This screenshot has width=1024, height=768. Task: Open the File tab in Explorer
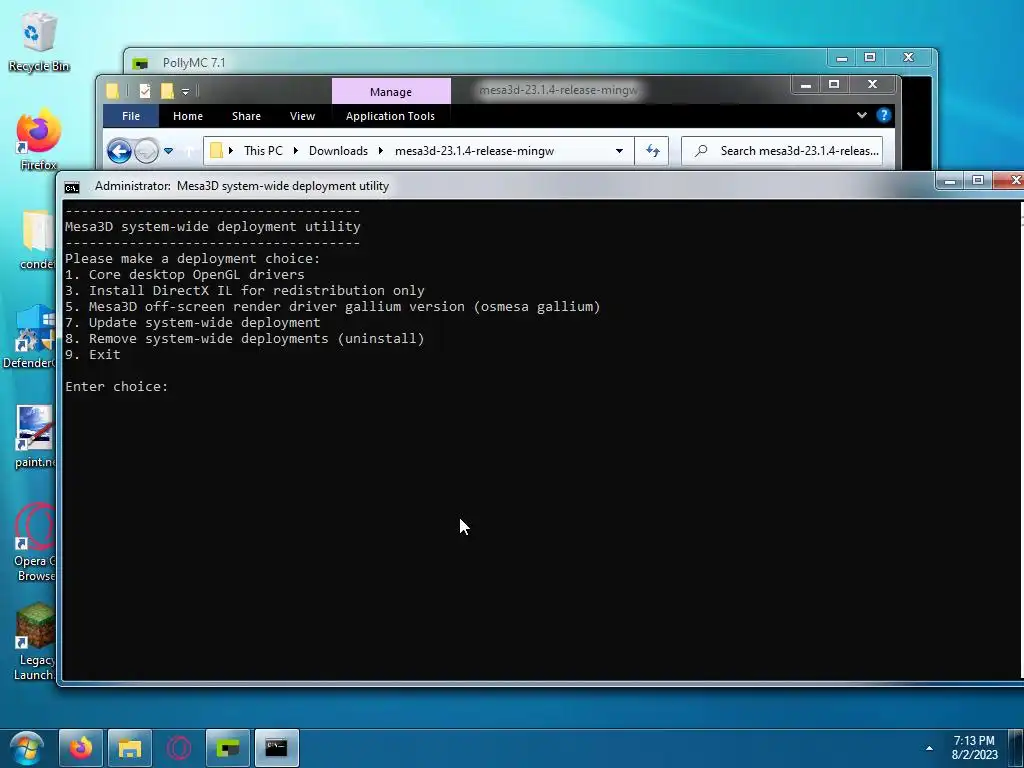pos(131,116)
